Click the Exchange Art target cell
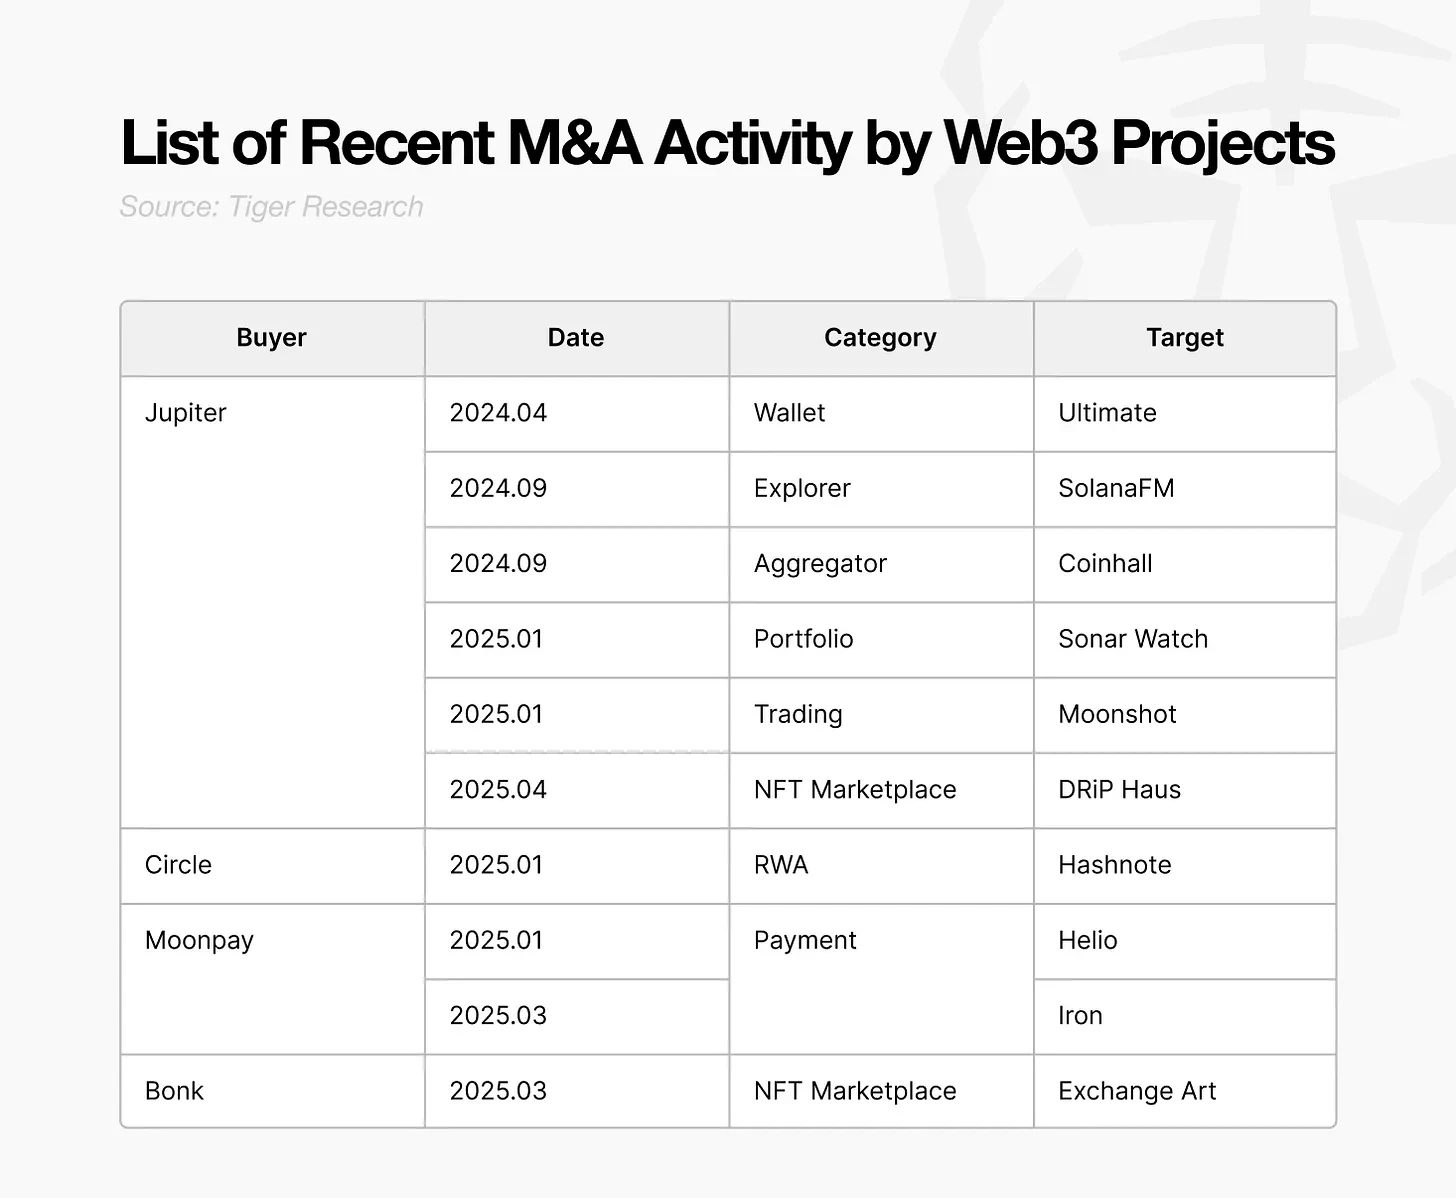 [x=1137, y=1091]
